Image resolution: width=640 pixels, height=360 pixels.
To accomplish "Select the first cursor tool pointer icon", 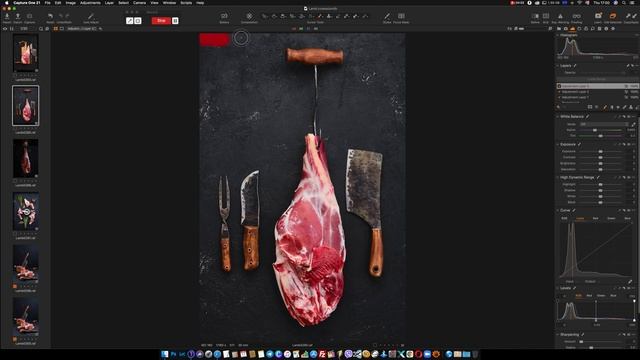I will (x=265, y=16).
